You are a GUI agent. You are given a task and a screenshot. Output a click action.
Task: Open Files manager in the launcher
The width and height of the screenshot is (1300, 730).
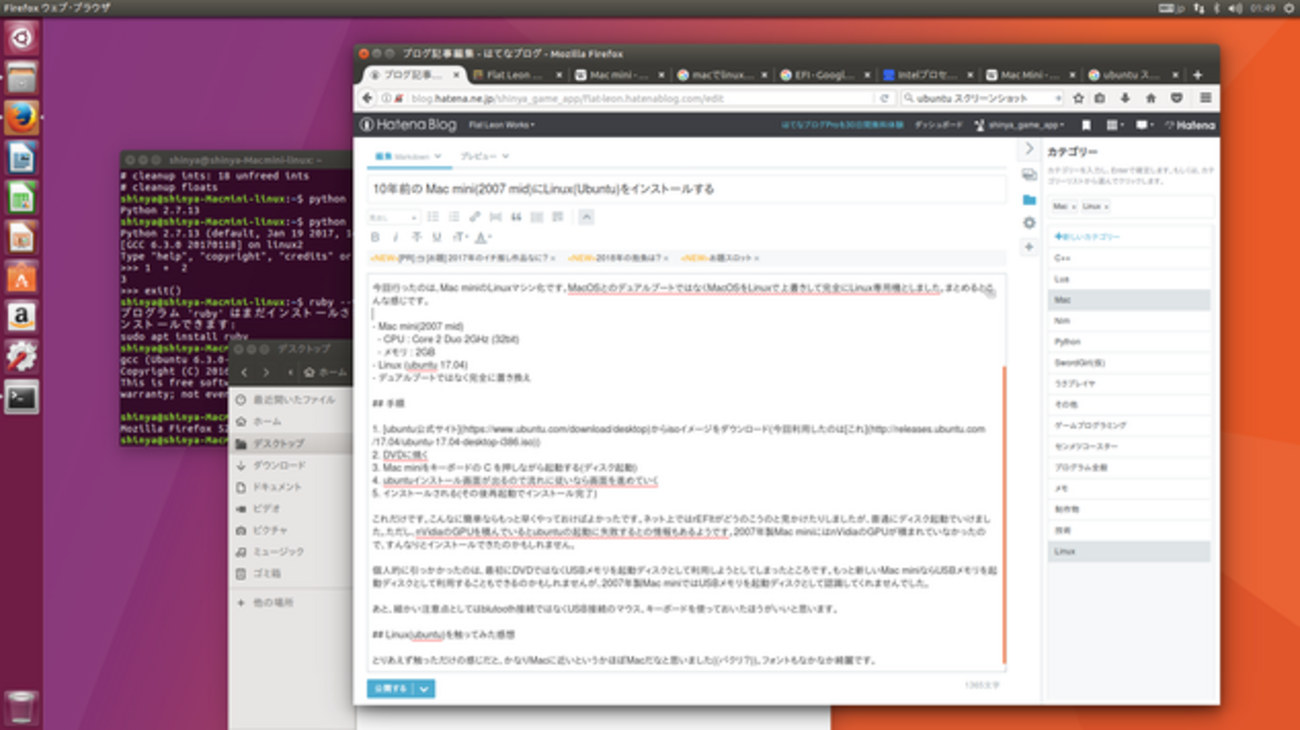(x=21, y=78)
